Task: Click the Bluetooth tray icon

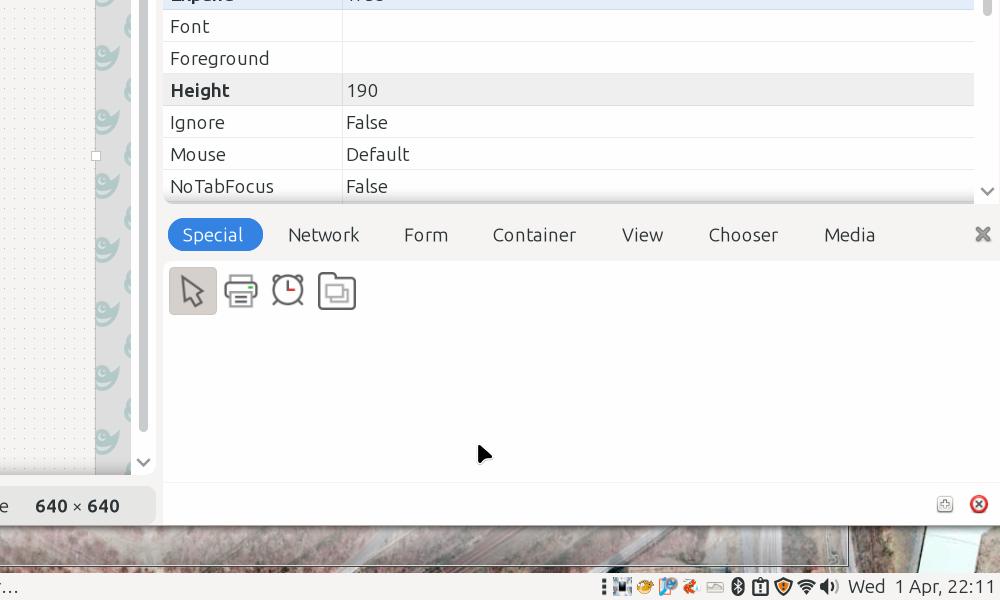Action: [738, 587]
